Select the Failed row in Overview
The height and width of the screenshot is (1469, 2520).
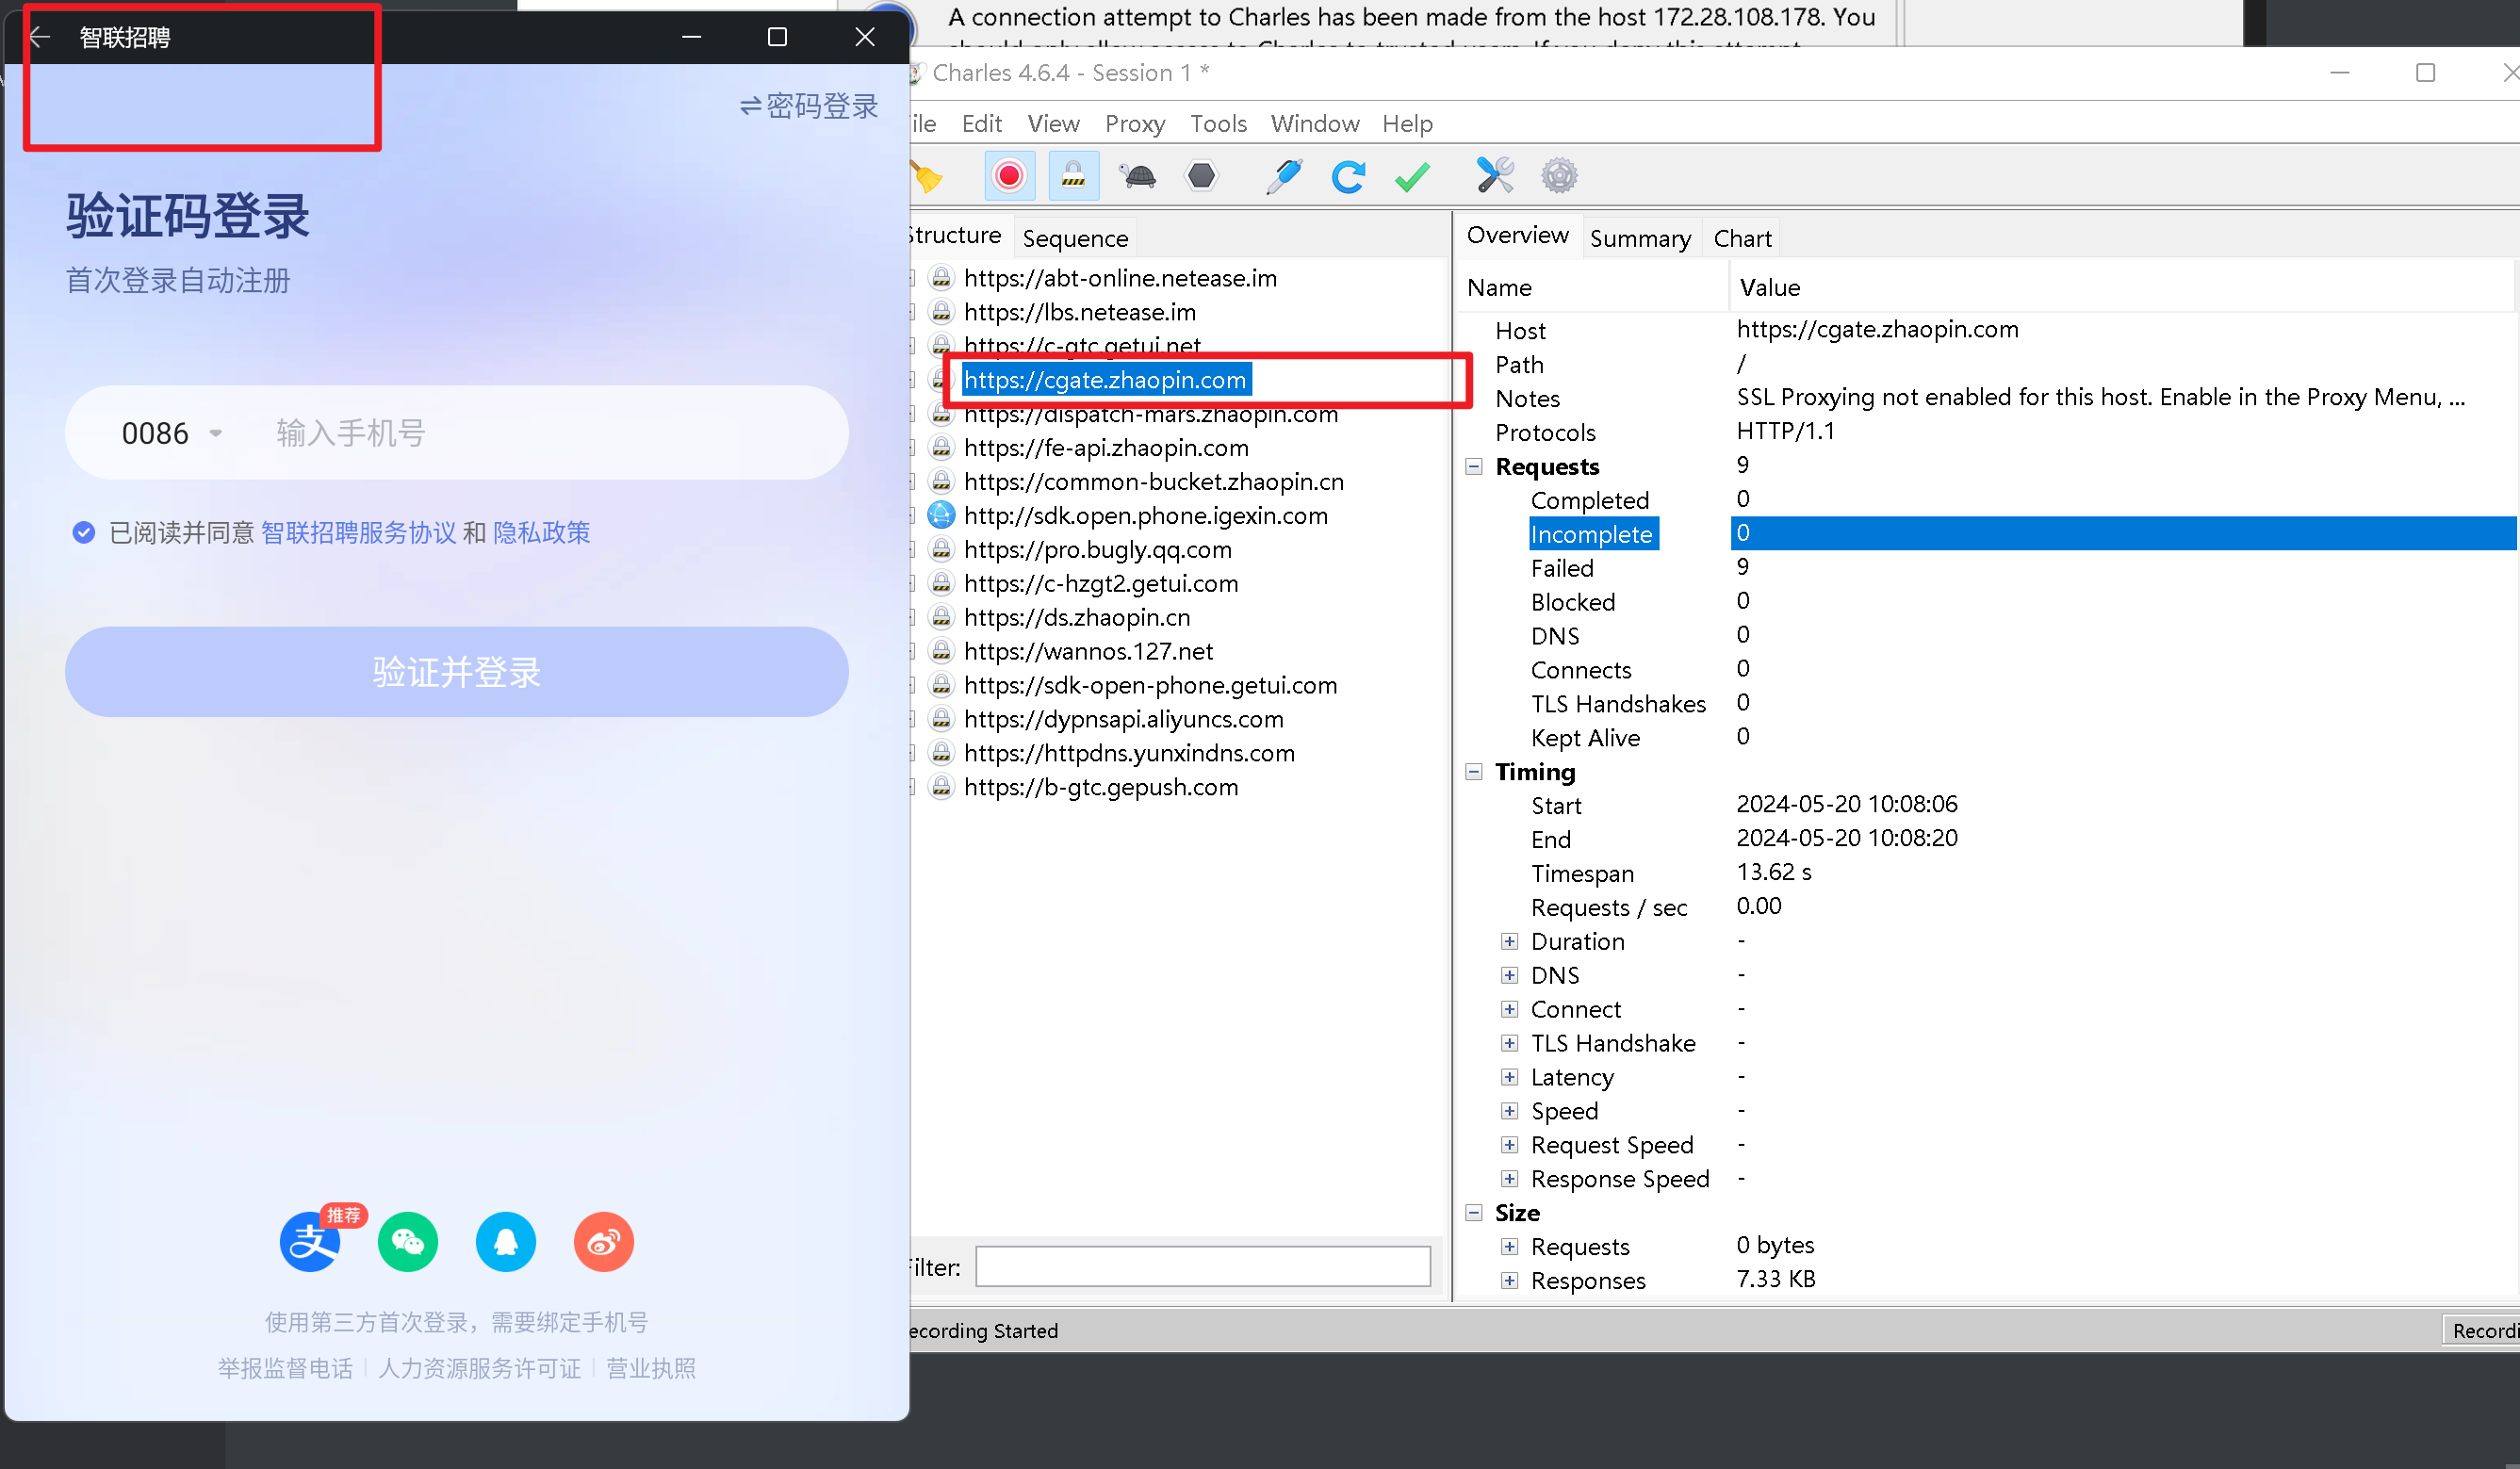coord(1986,567)
